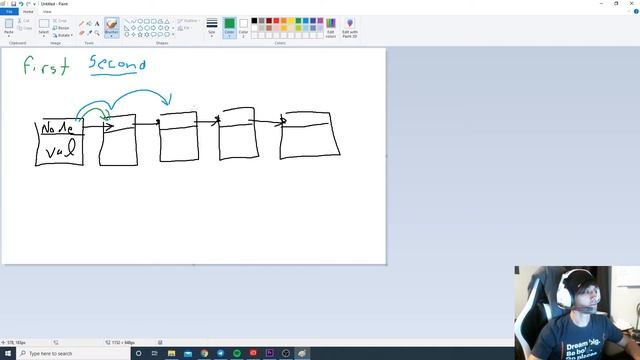Image resolution: width=640 pixels, height=360 pixels.
Task: Switch to the Home ribbon tab
Action: [x=28, y=12]
